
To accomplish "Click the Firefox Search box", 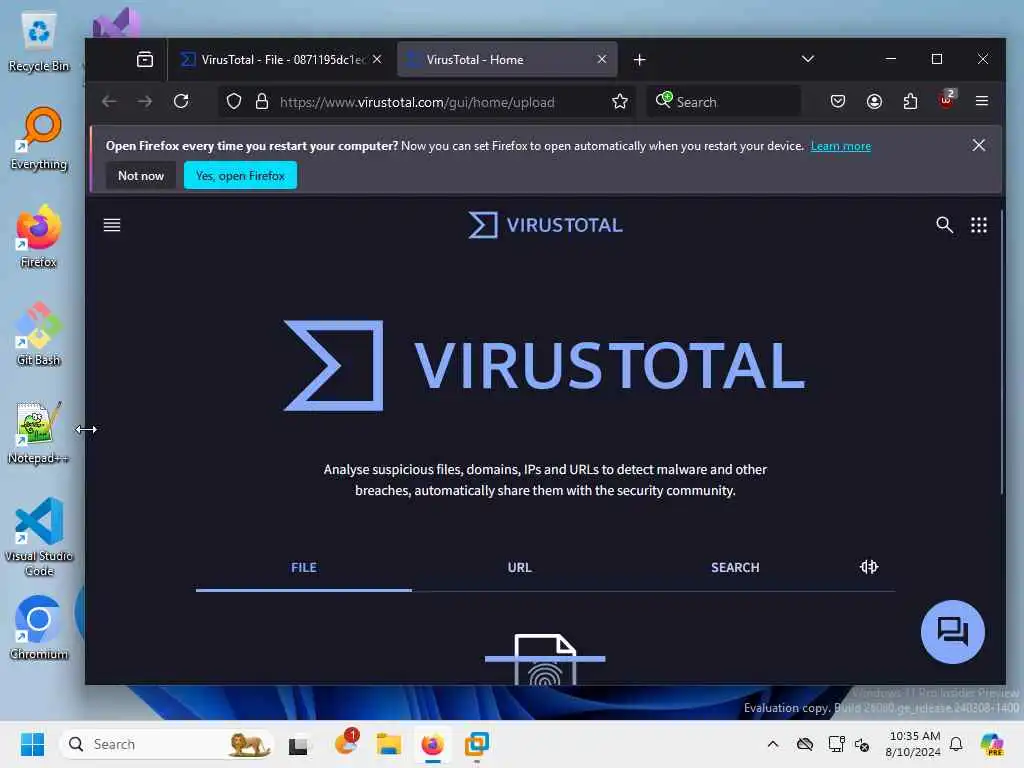I will [724, 102].
